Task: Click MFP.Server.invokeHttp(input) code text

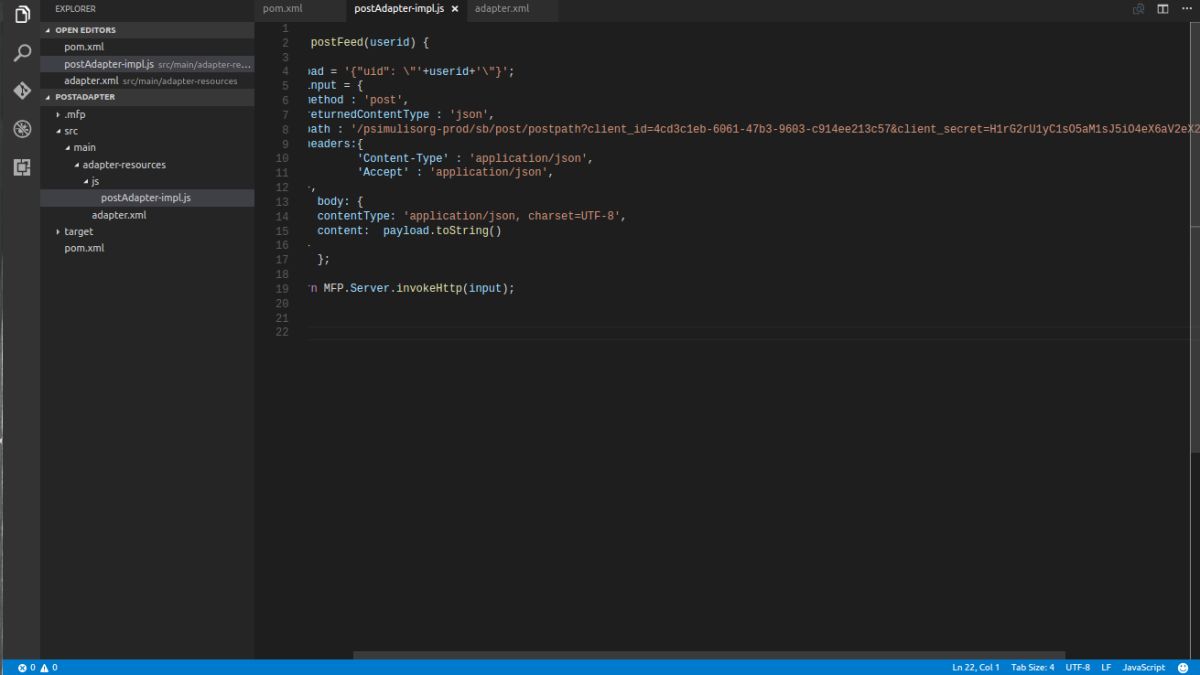Action: tap(417, 288)
